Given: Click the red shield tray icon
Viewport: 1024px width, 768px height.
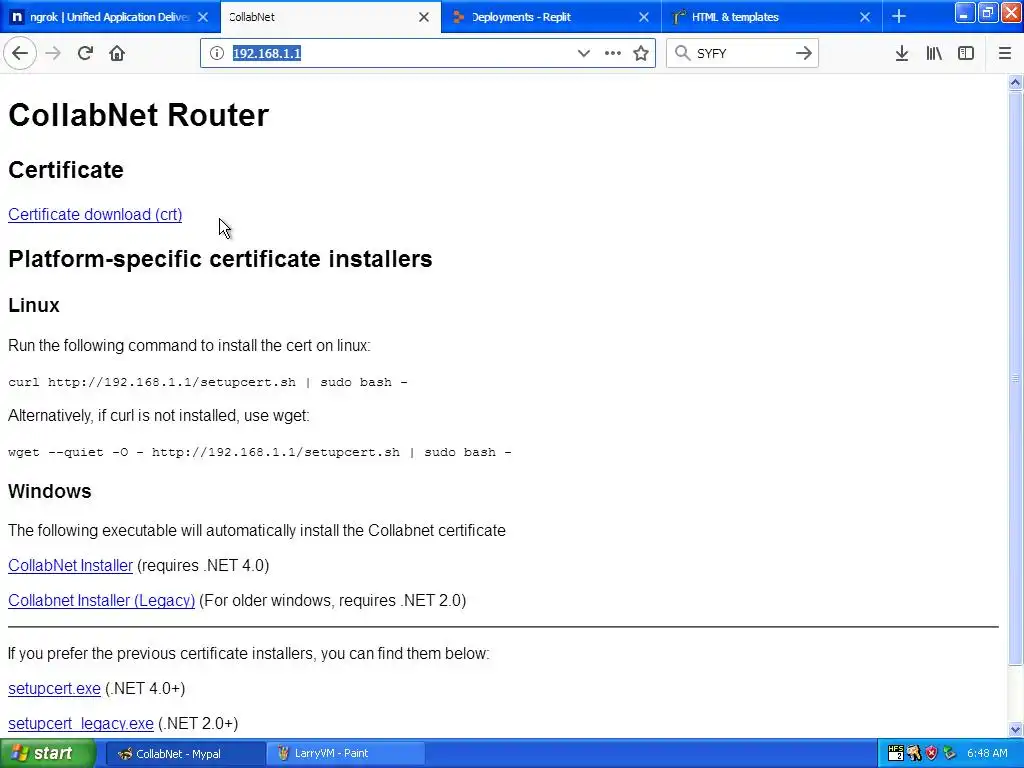Looking at the screenshot, I should (932, 753).
